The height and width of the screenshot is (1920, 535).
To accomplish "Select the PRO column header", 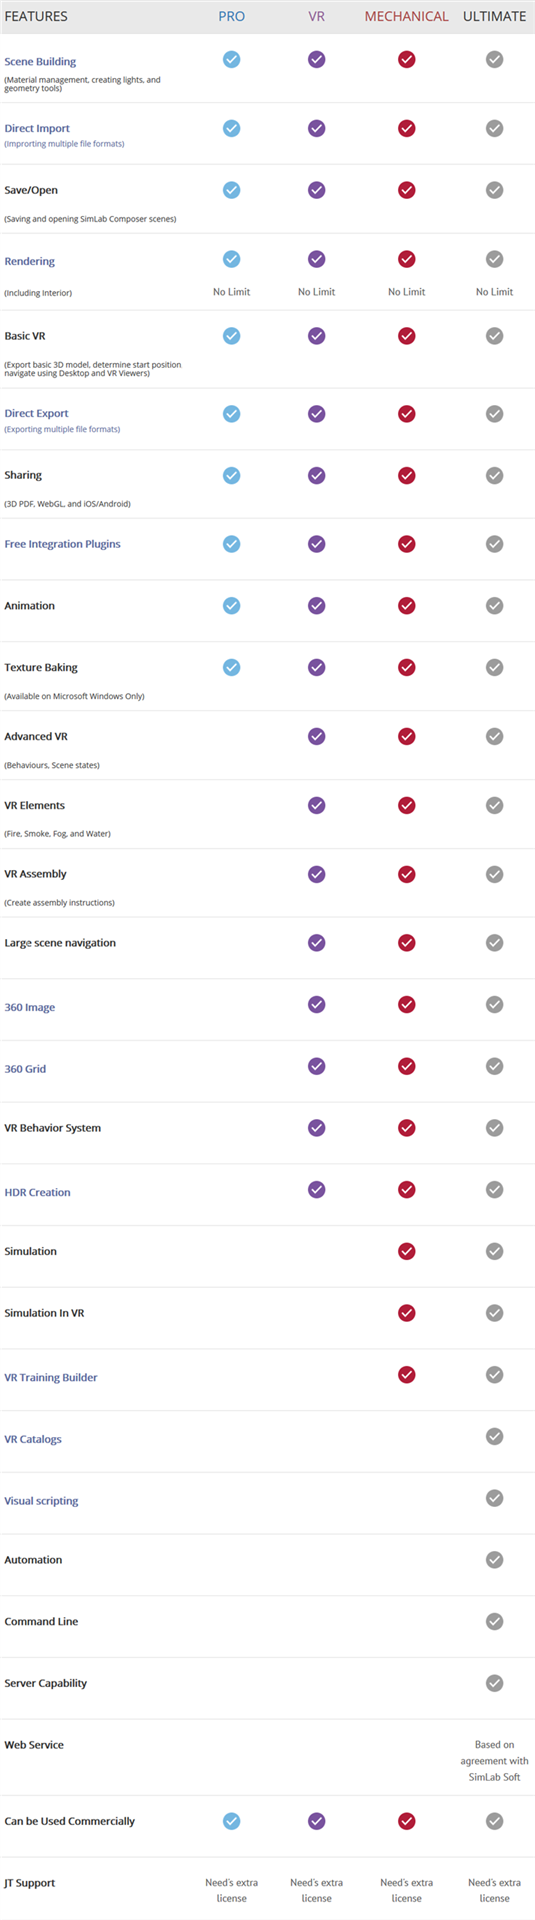I will pyautogui.click(x=231, y=16).
